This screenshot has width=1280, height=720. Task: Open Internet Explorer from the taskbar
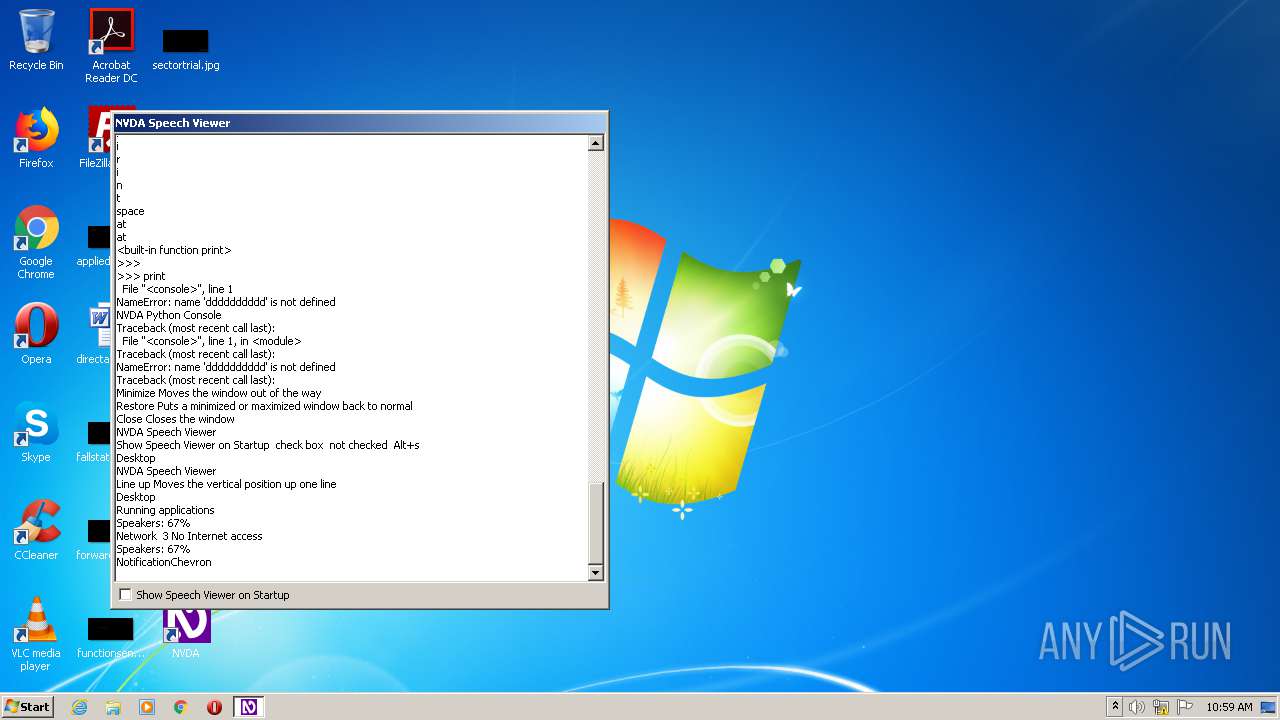point(79,707)
